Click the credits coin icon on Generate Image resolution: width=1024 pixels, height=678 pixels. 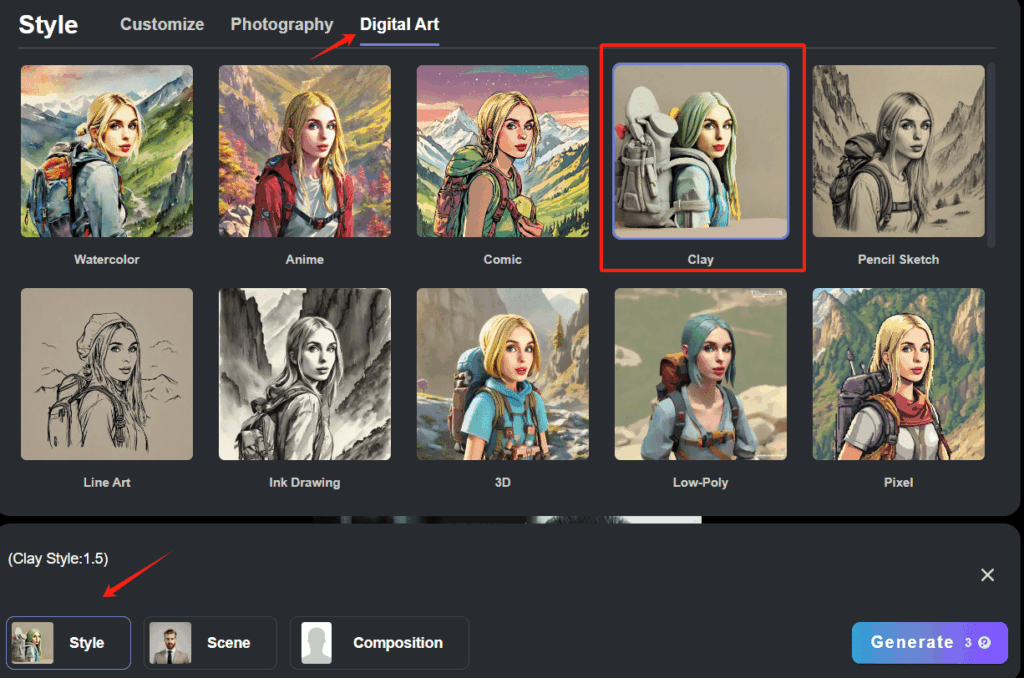tap(983, 643)
